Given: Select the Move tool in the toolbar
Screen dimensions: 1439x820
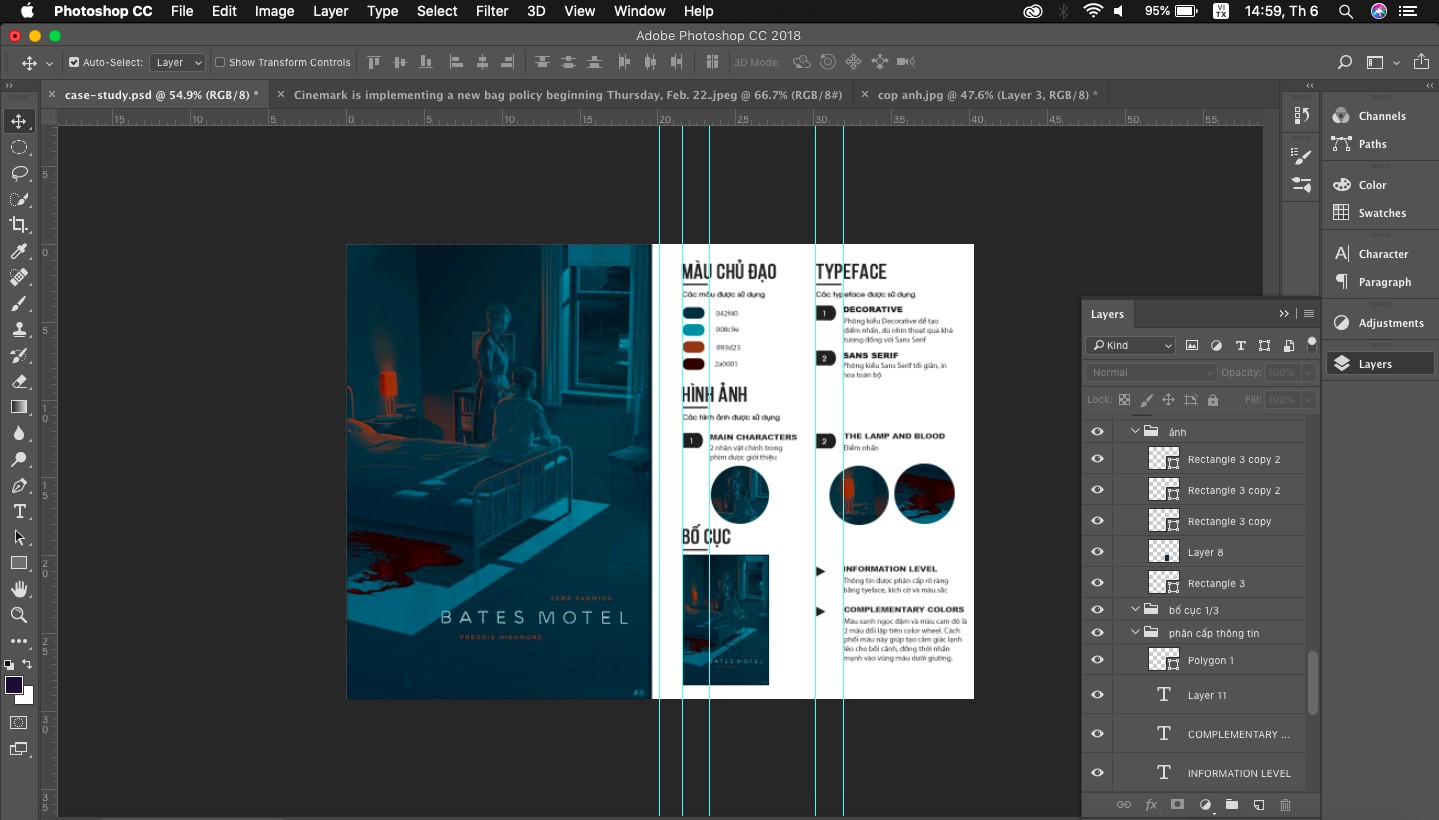Looking at the screenshot, I should tap(19, 121).
